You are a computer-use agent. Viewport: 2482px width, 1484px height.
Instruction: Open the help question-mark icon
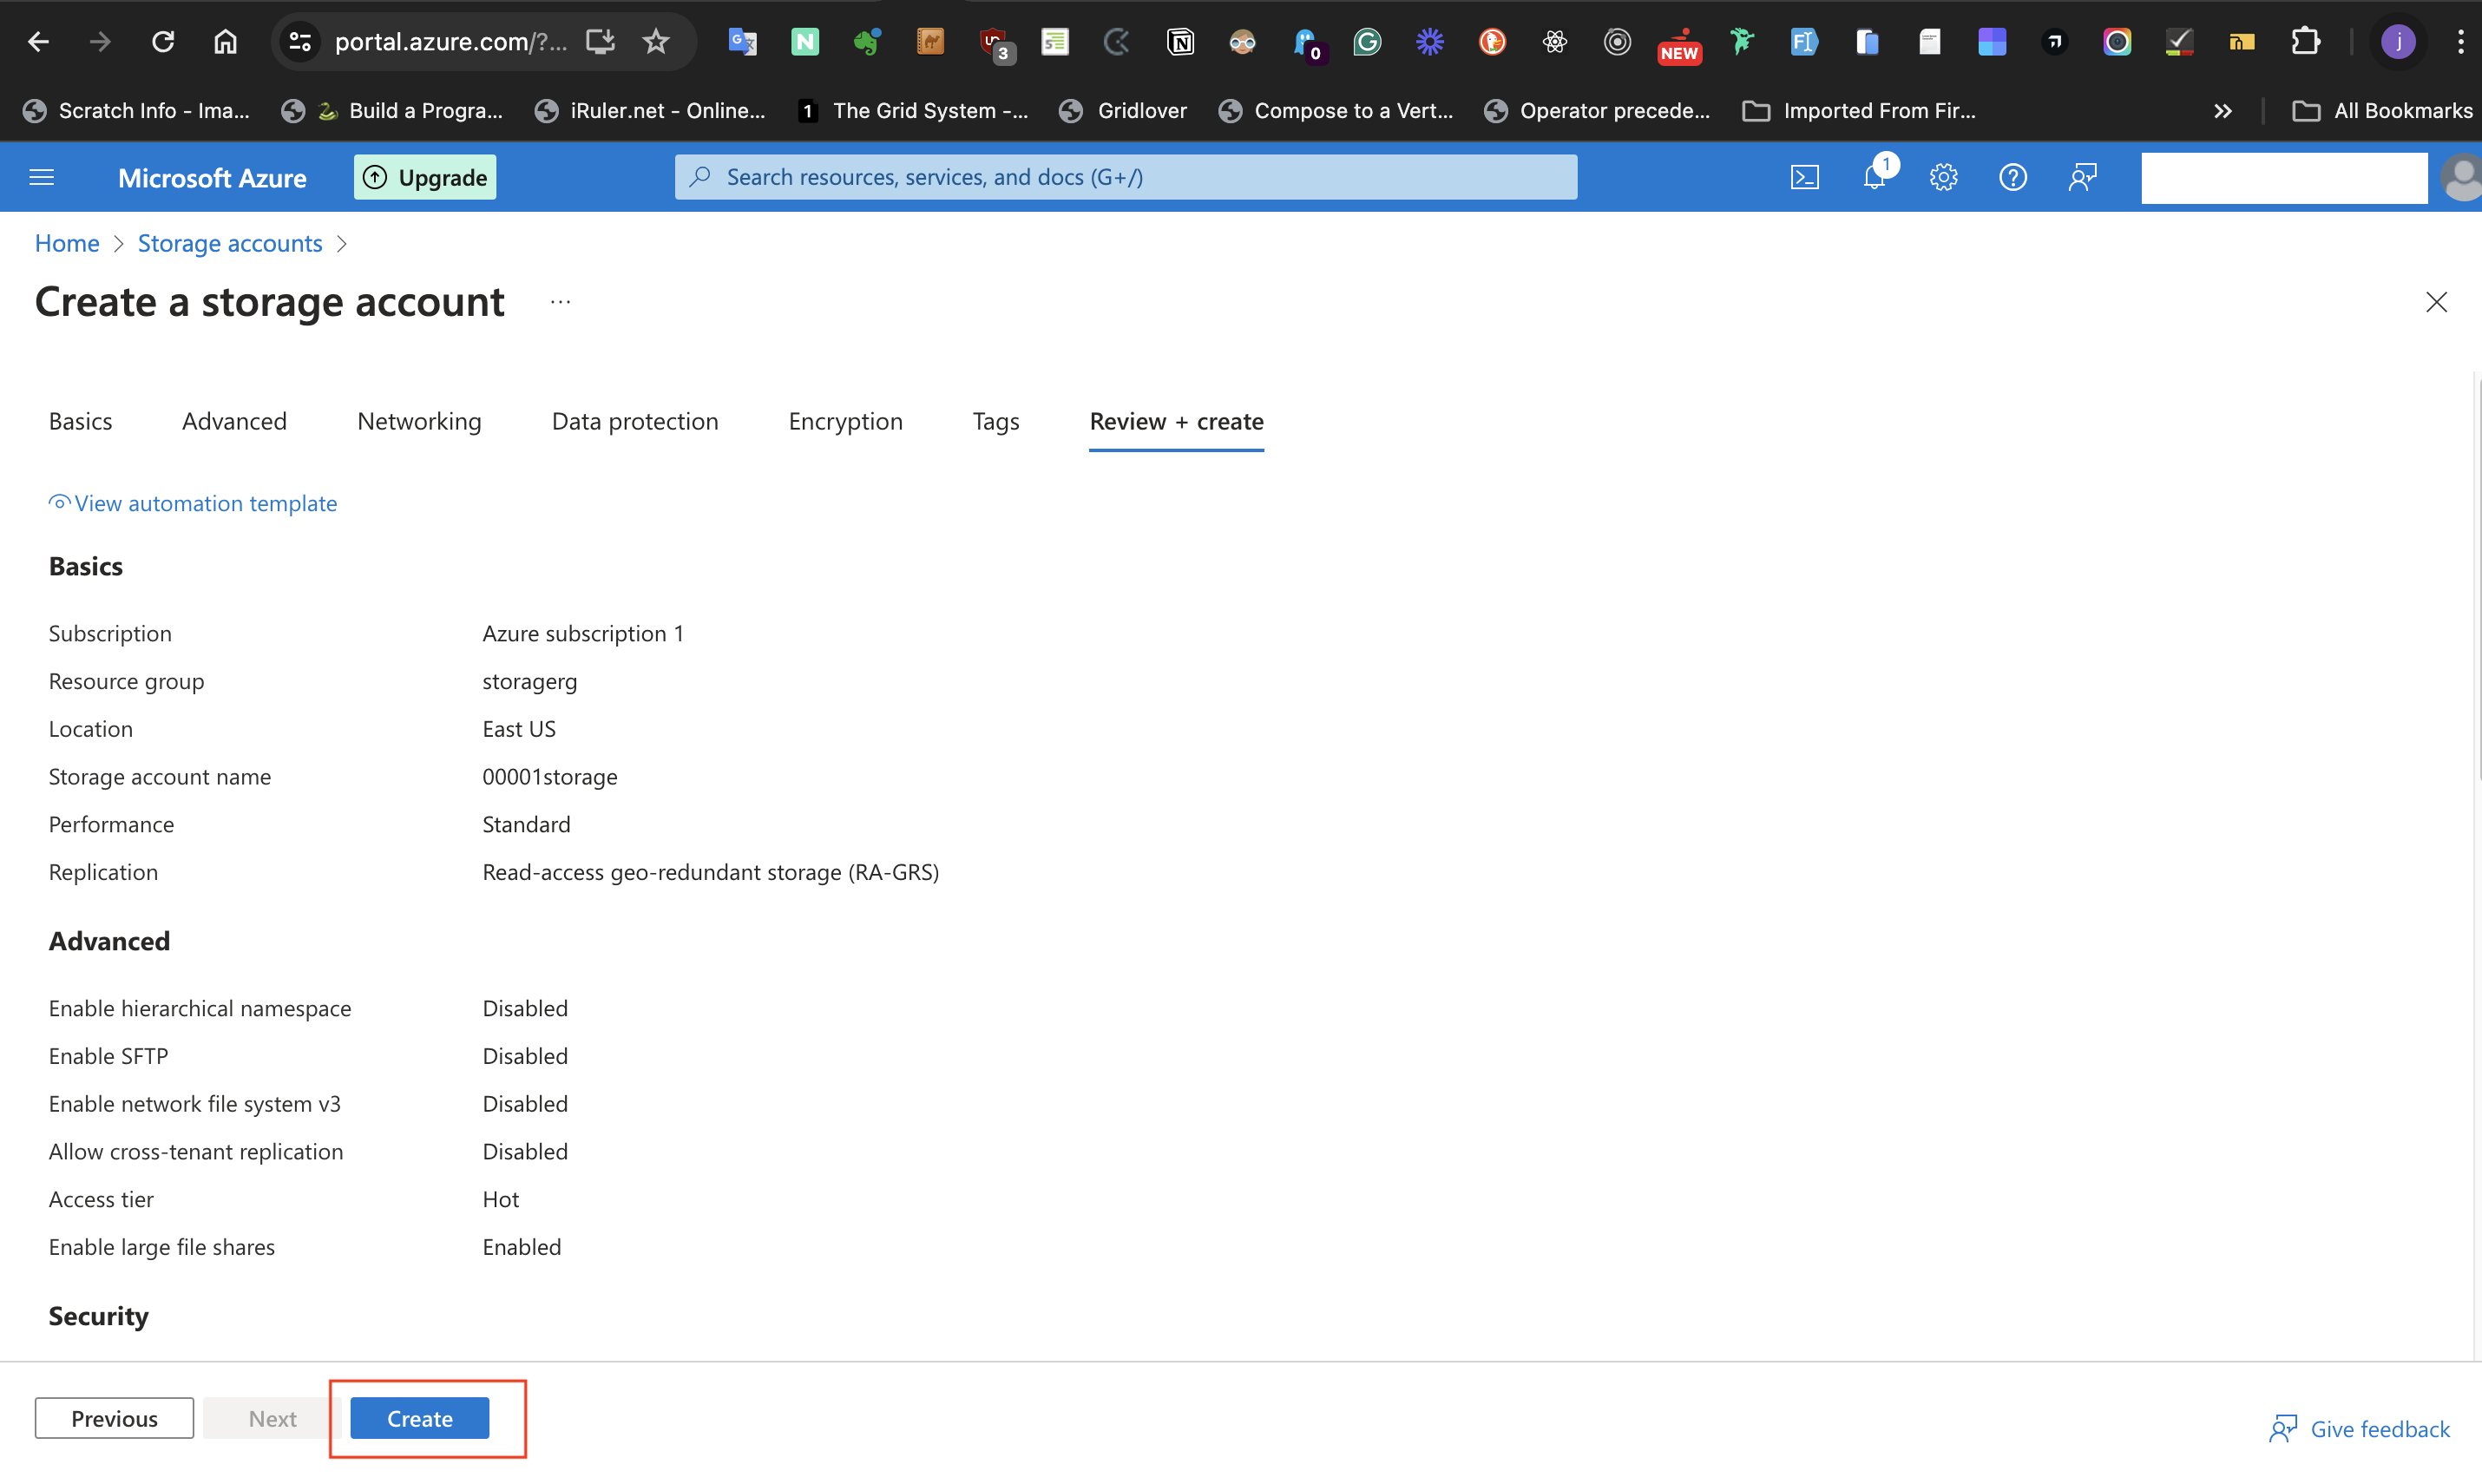[2012, 177]
